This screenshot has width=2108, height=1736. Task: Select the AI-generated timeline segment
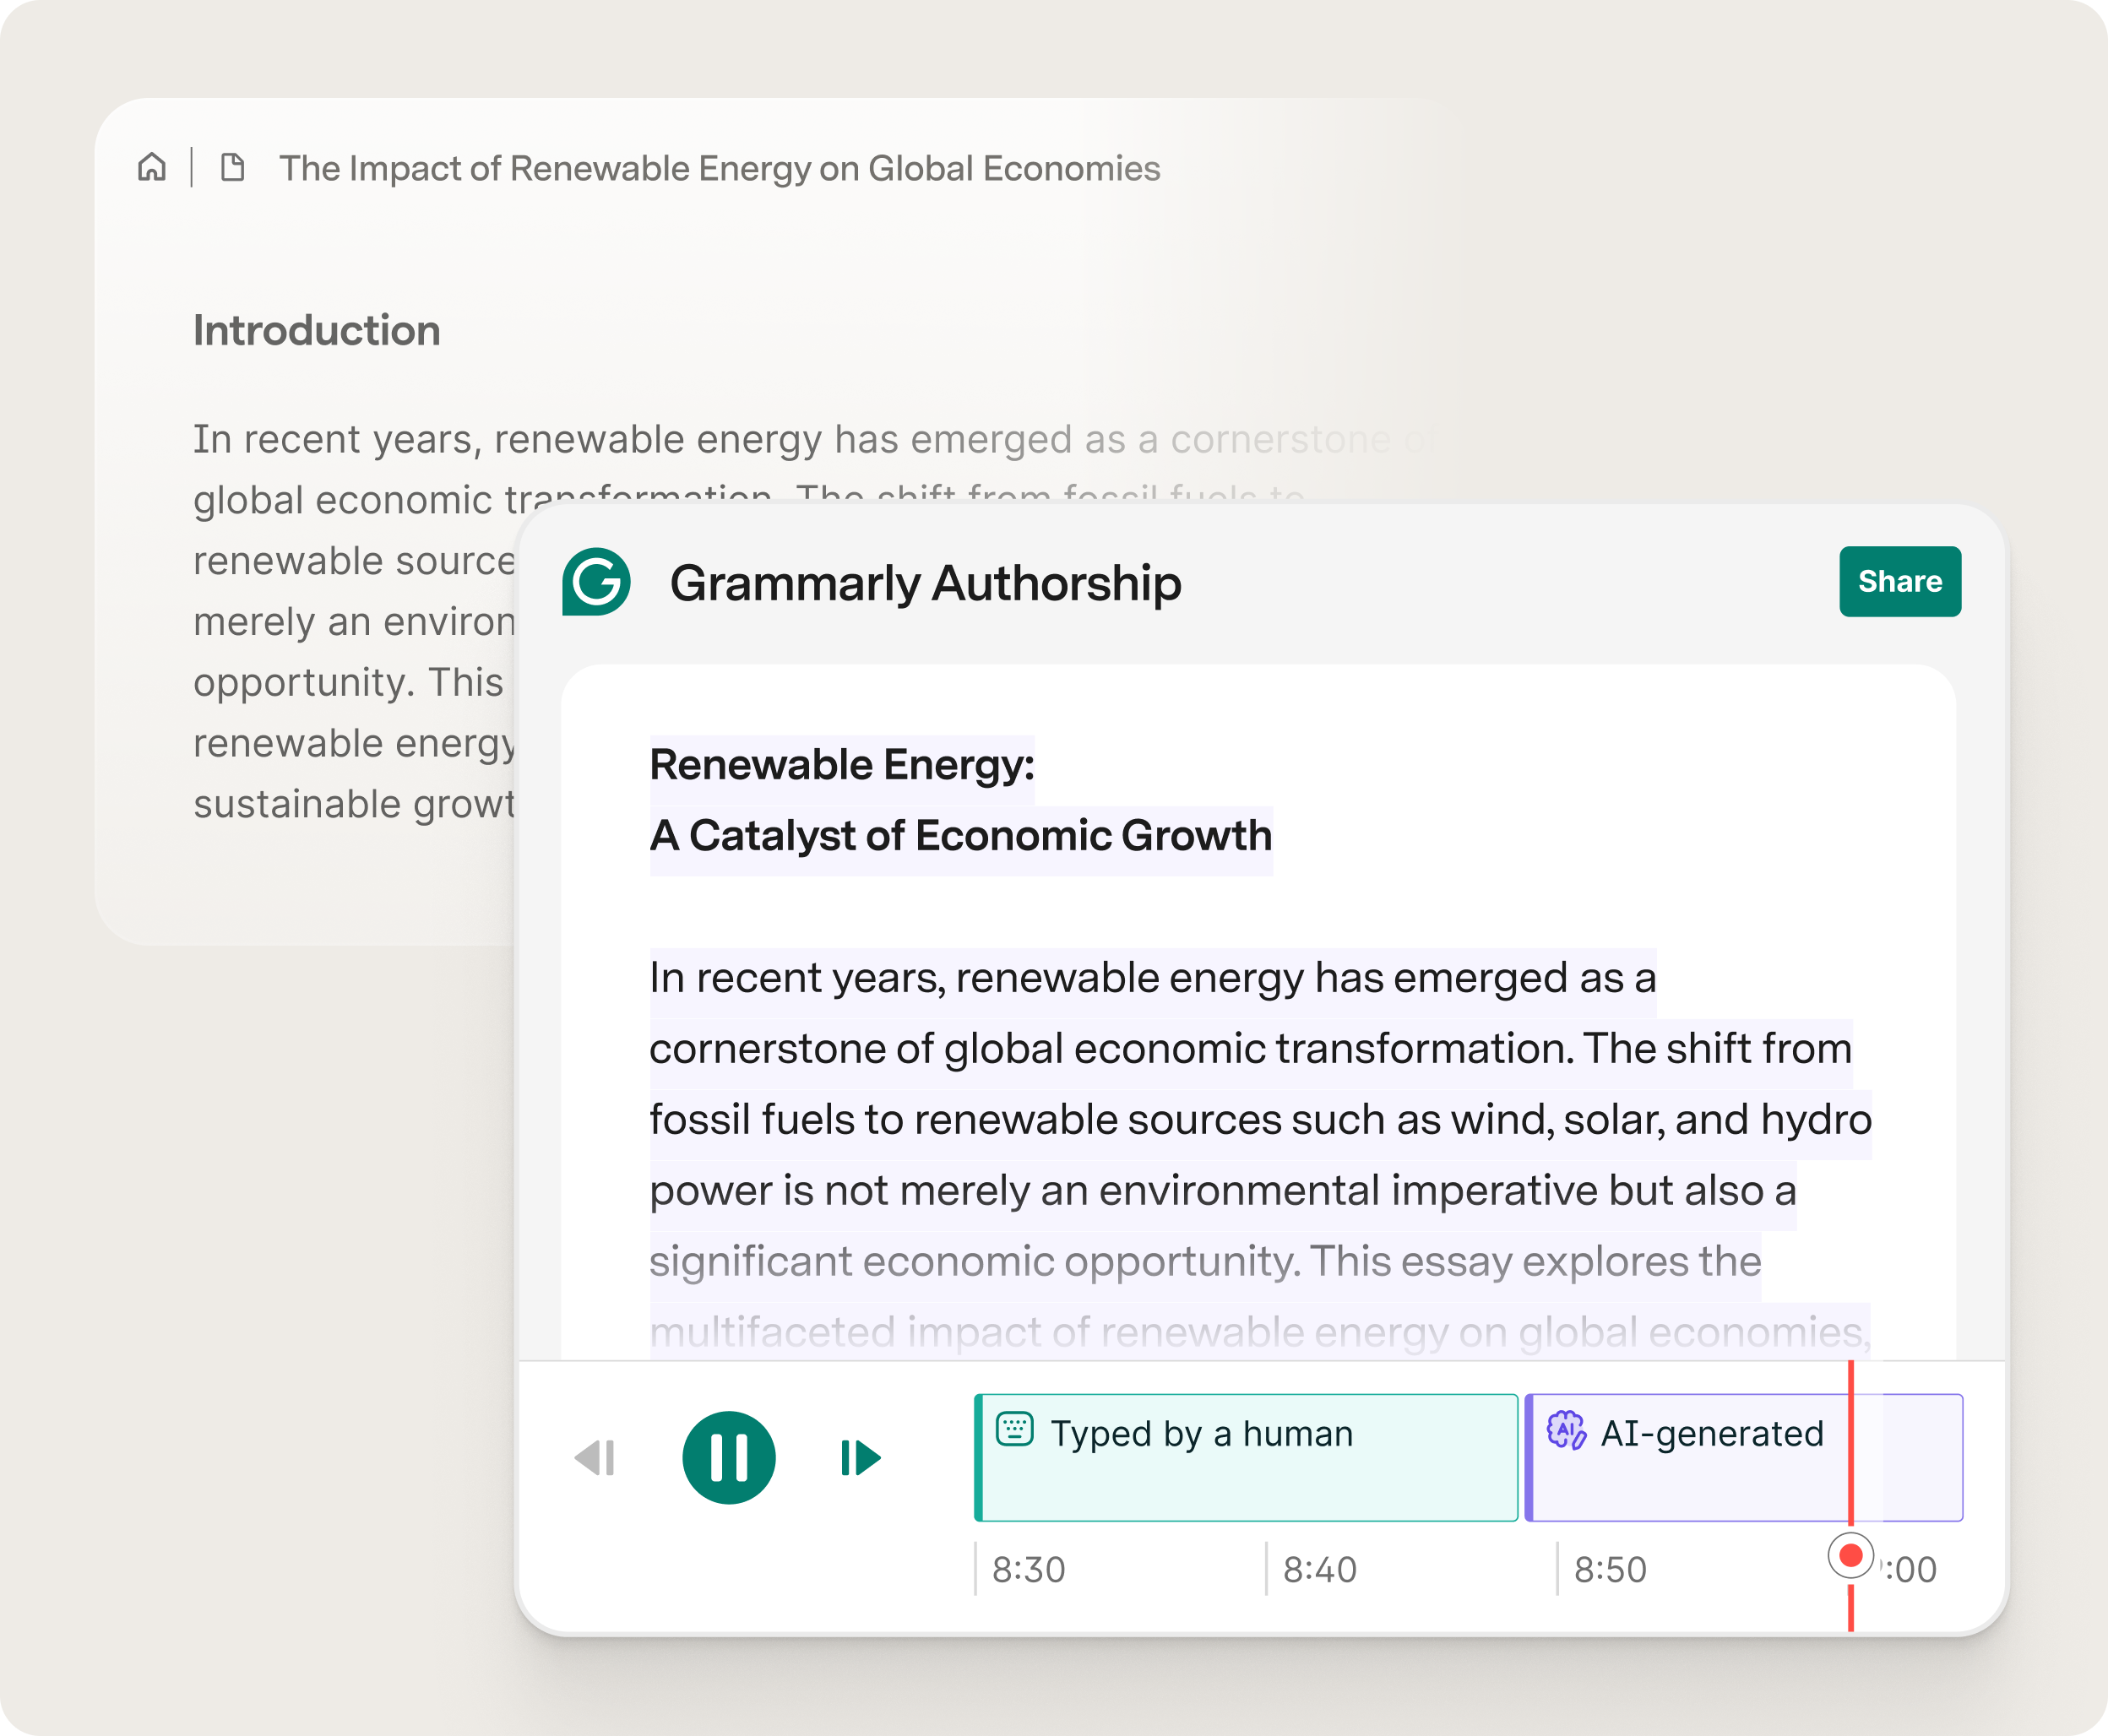pyautogui.click(x=1743, y=1458)
